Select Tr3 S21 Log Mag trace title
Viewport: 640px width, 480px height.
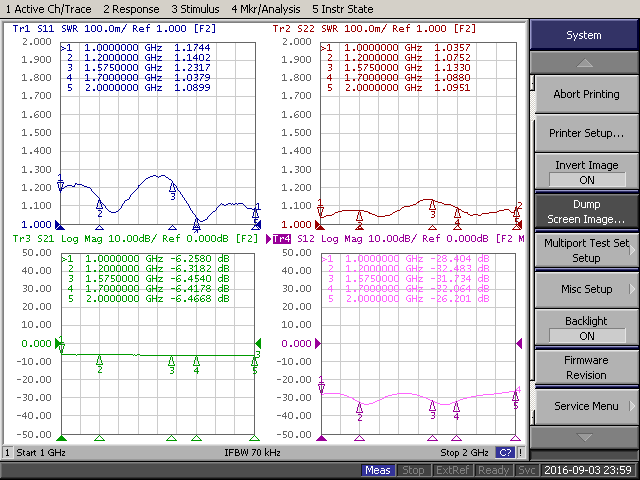135,239
